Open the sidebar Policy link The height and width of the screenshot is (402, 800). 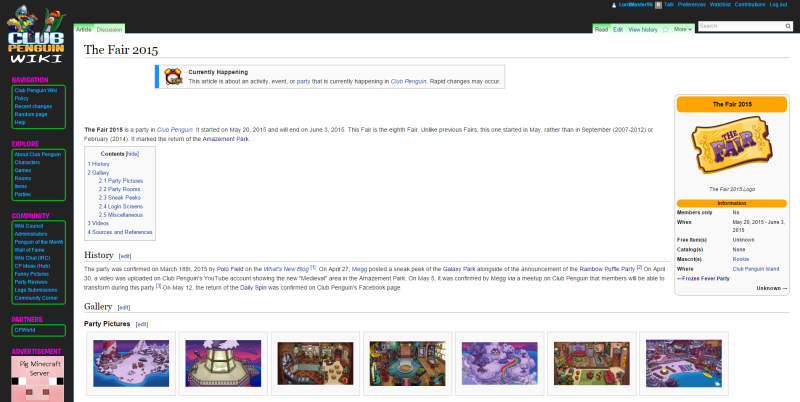(21, 98)
